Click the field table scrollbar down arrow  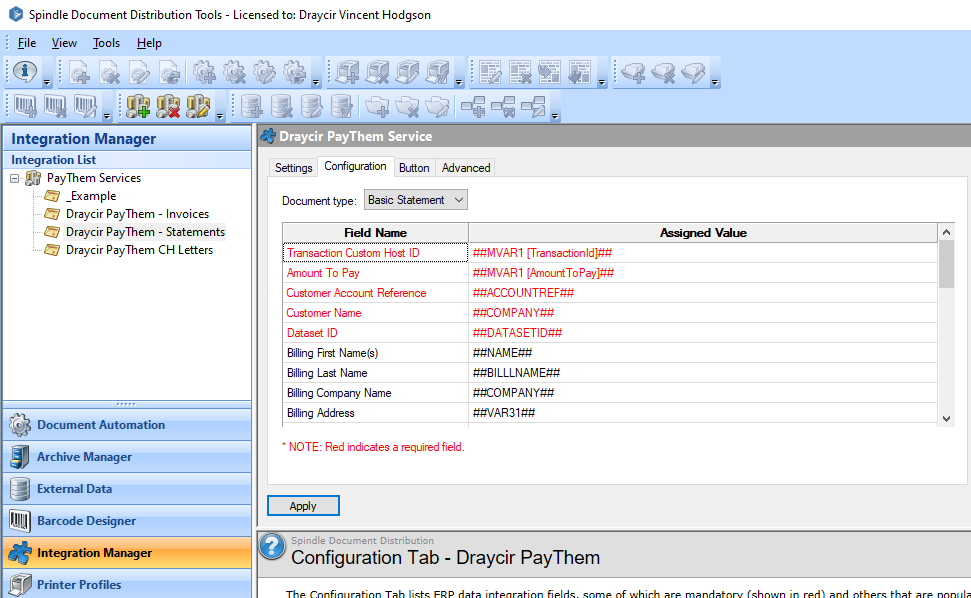[946, 418]
